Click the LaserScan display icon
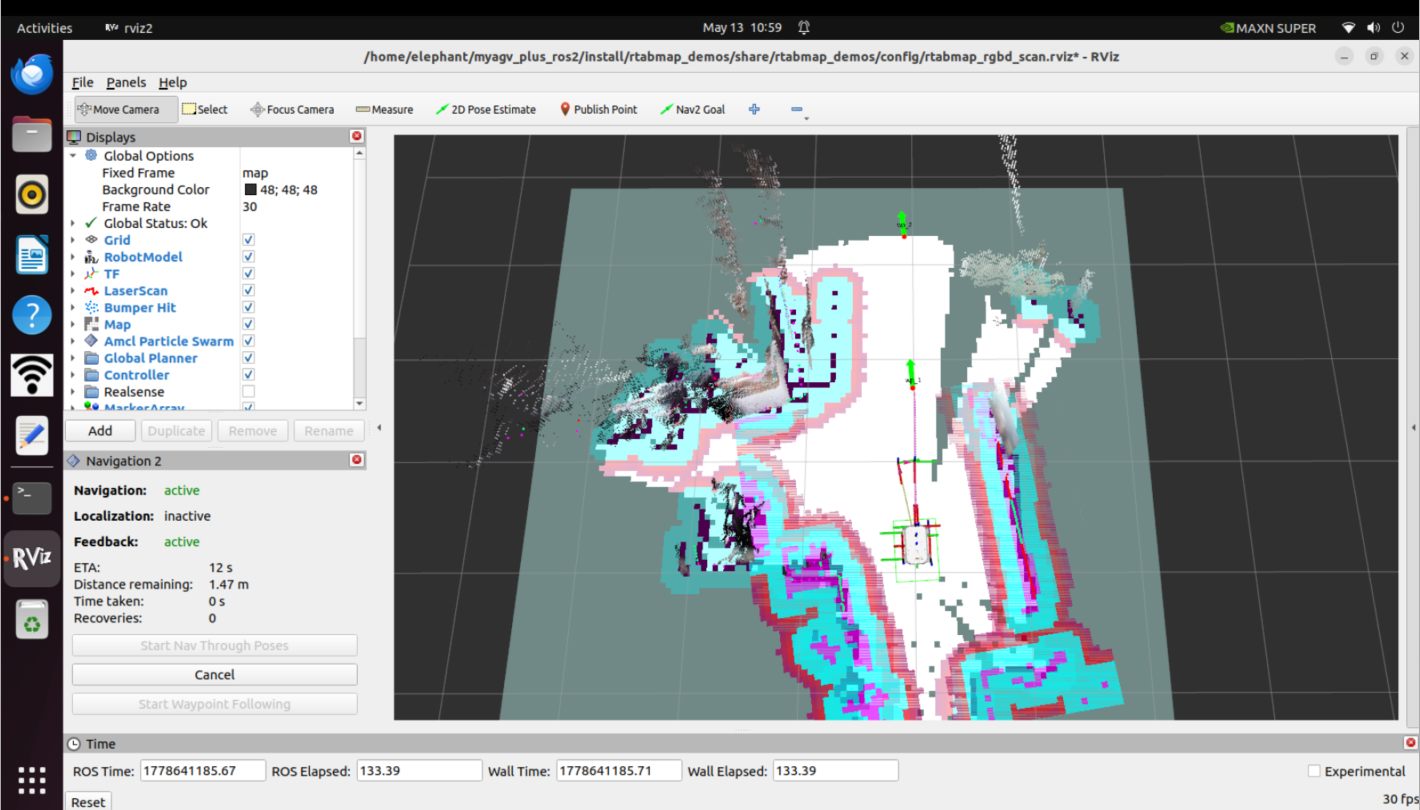The height and width of the screenshot is (810, 1420). tap(92, 291)
